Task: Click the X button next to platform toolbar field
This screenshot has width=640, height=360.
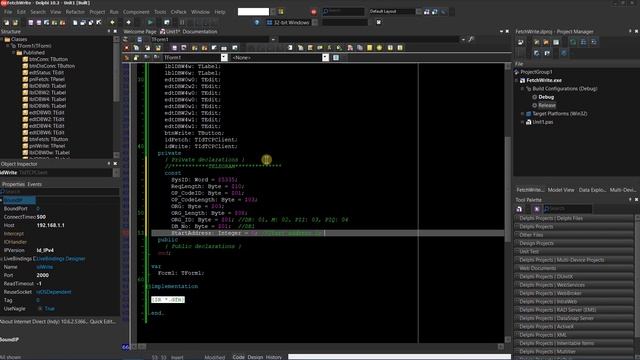Action: click(379, 22)
